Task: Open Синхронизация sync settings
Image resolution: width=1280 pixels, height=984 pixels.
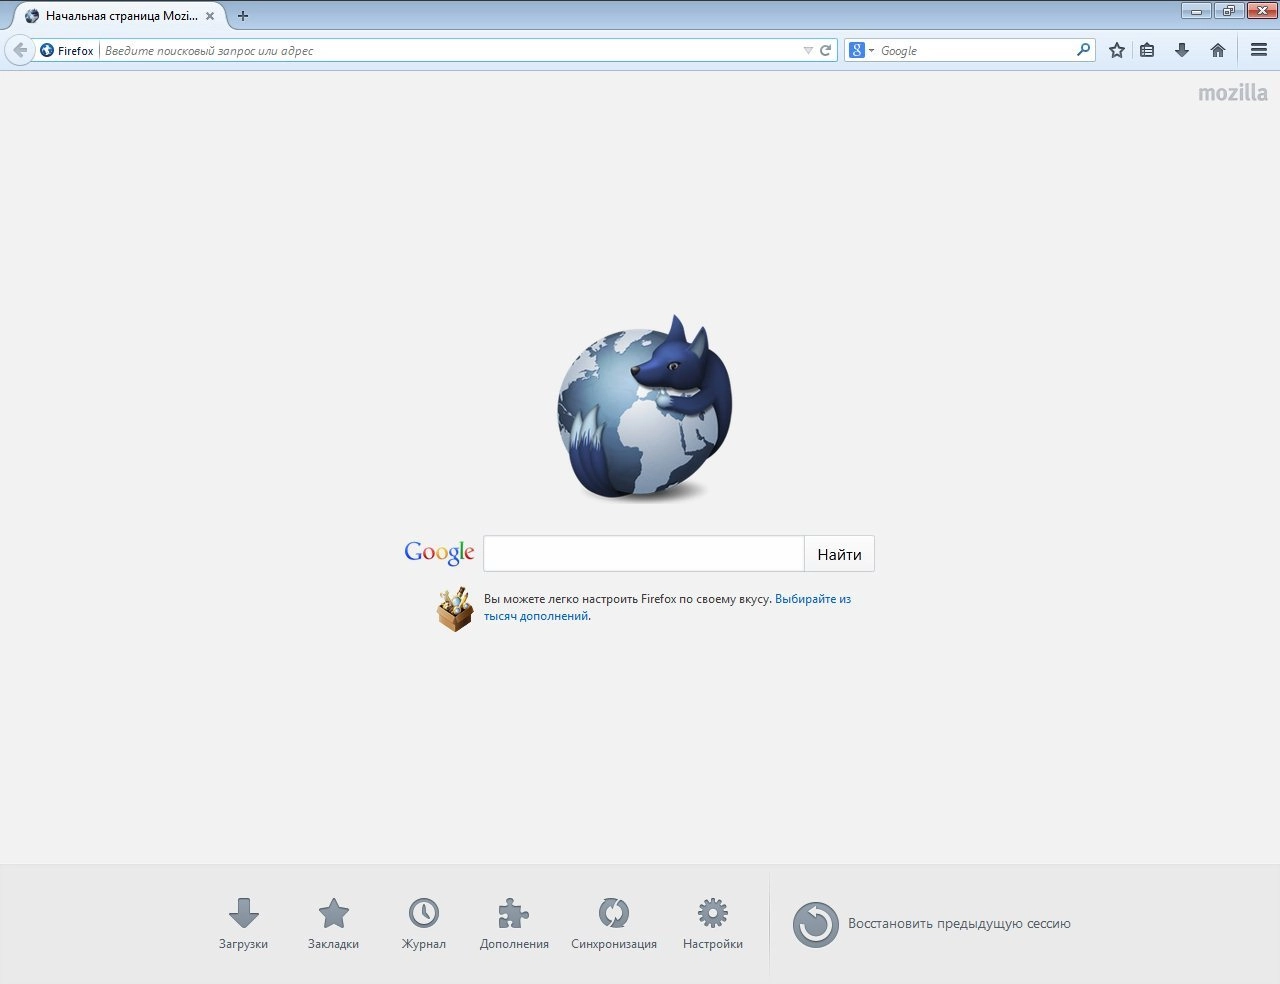Action: [614, 924]
